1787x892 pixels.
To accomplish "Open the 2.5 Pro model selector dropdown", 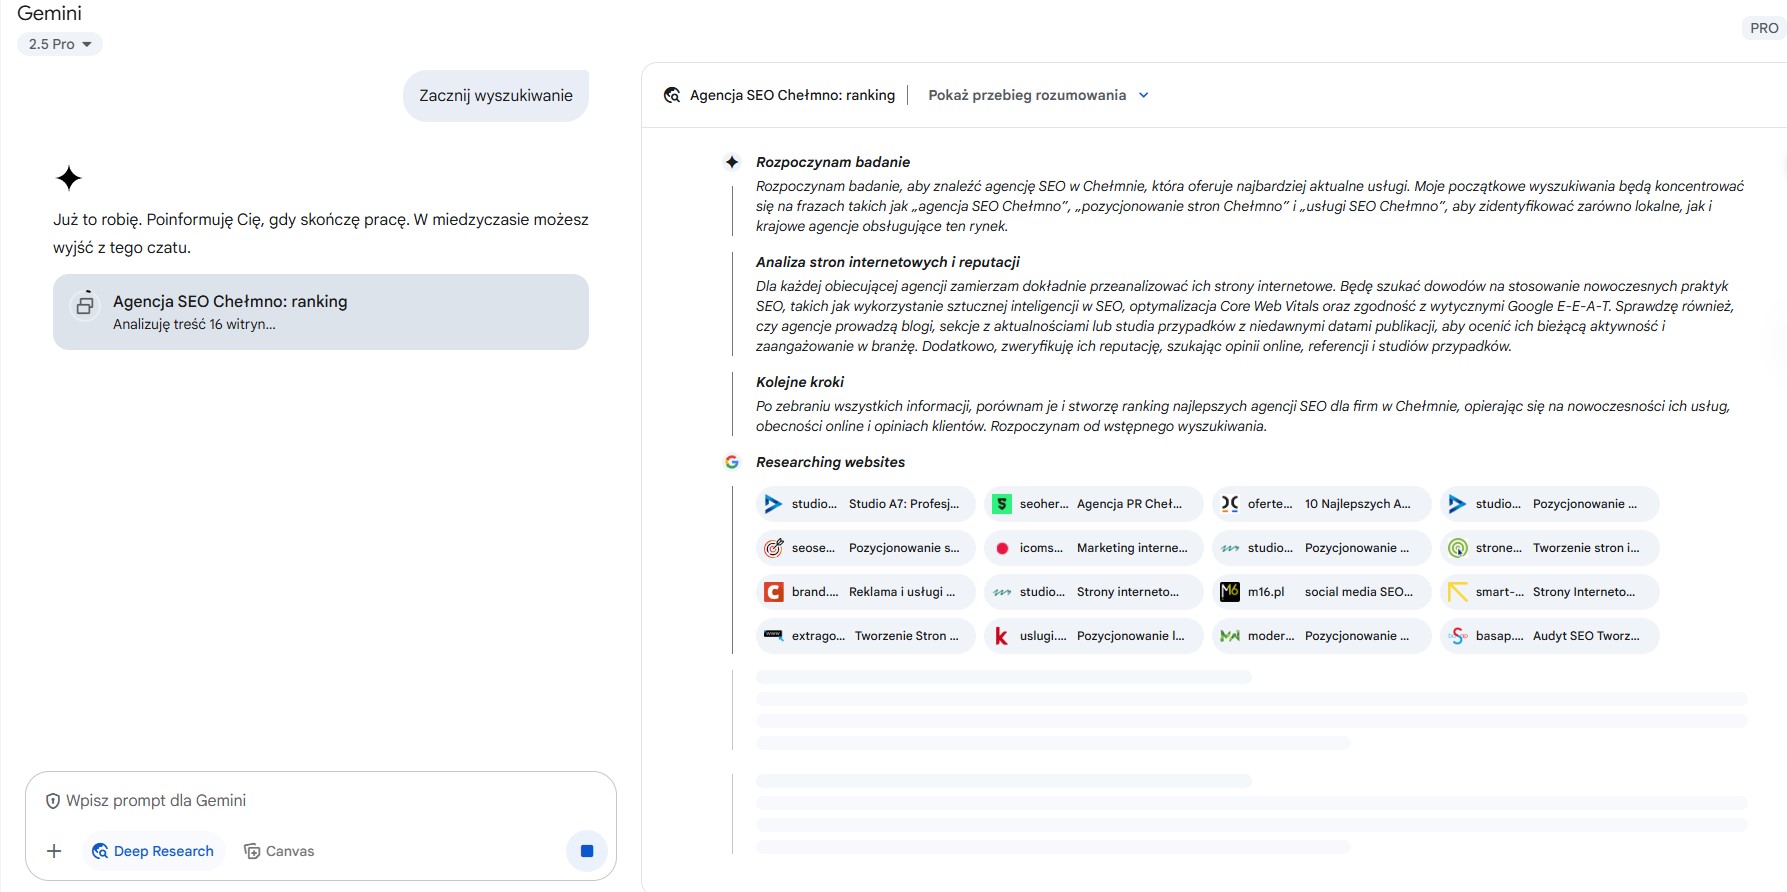I will click(x=60, y=44).
